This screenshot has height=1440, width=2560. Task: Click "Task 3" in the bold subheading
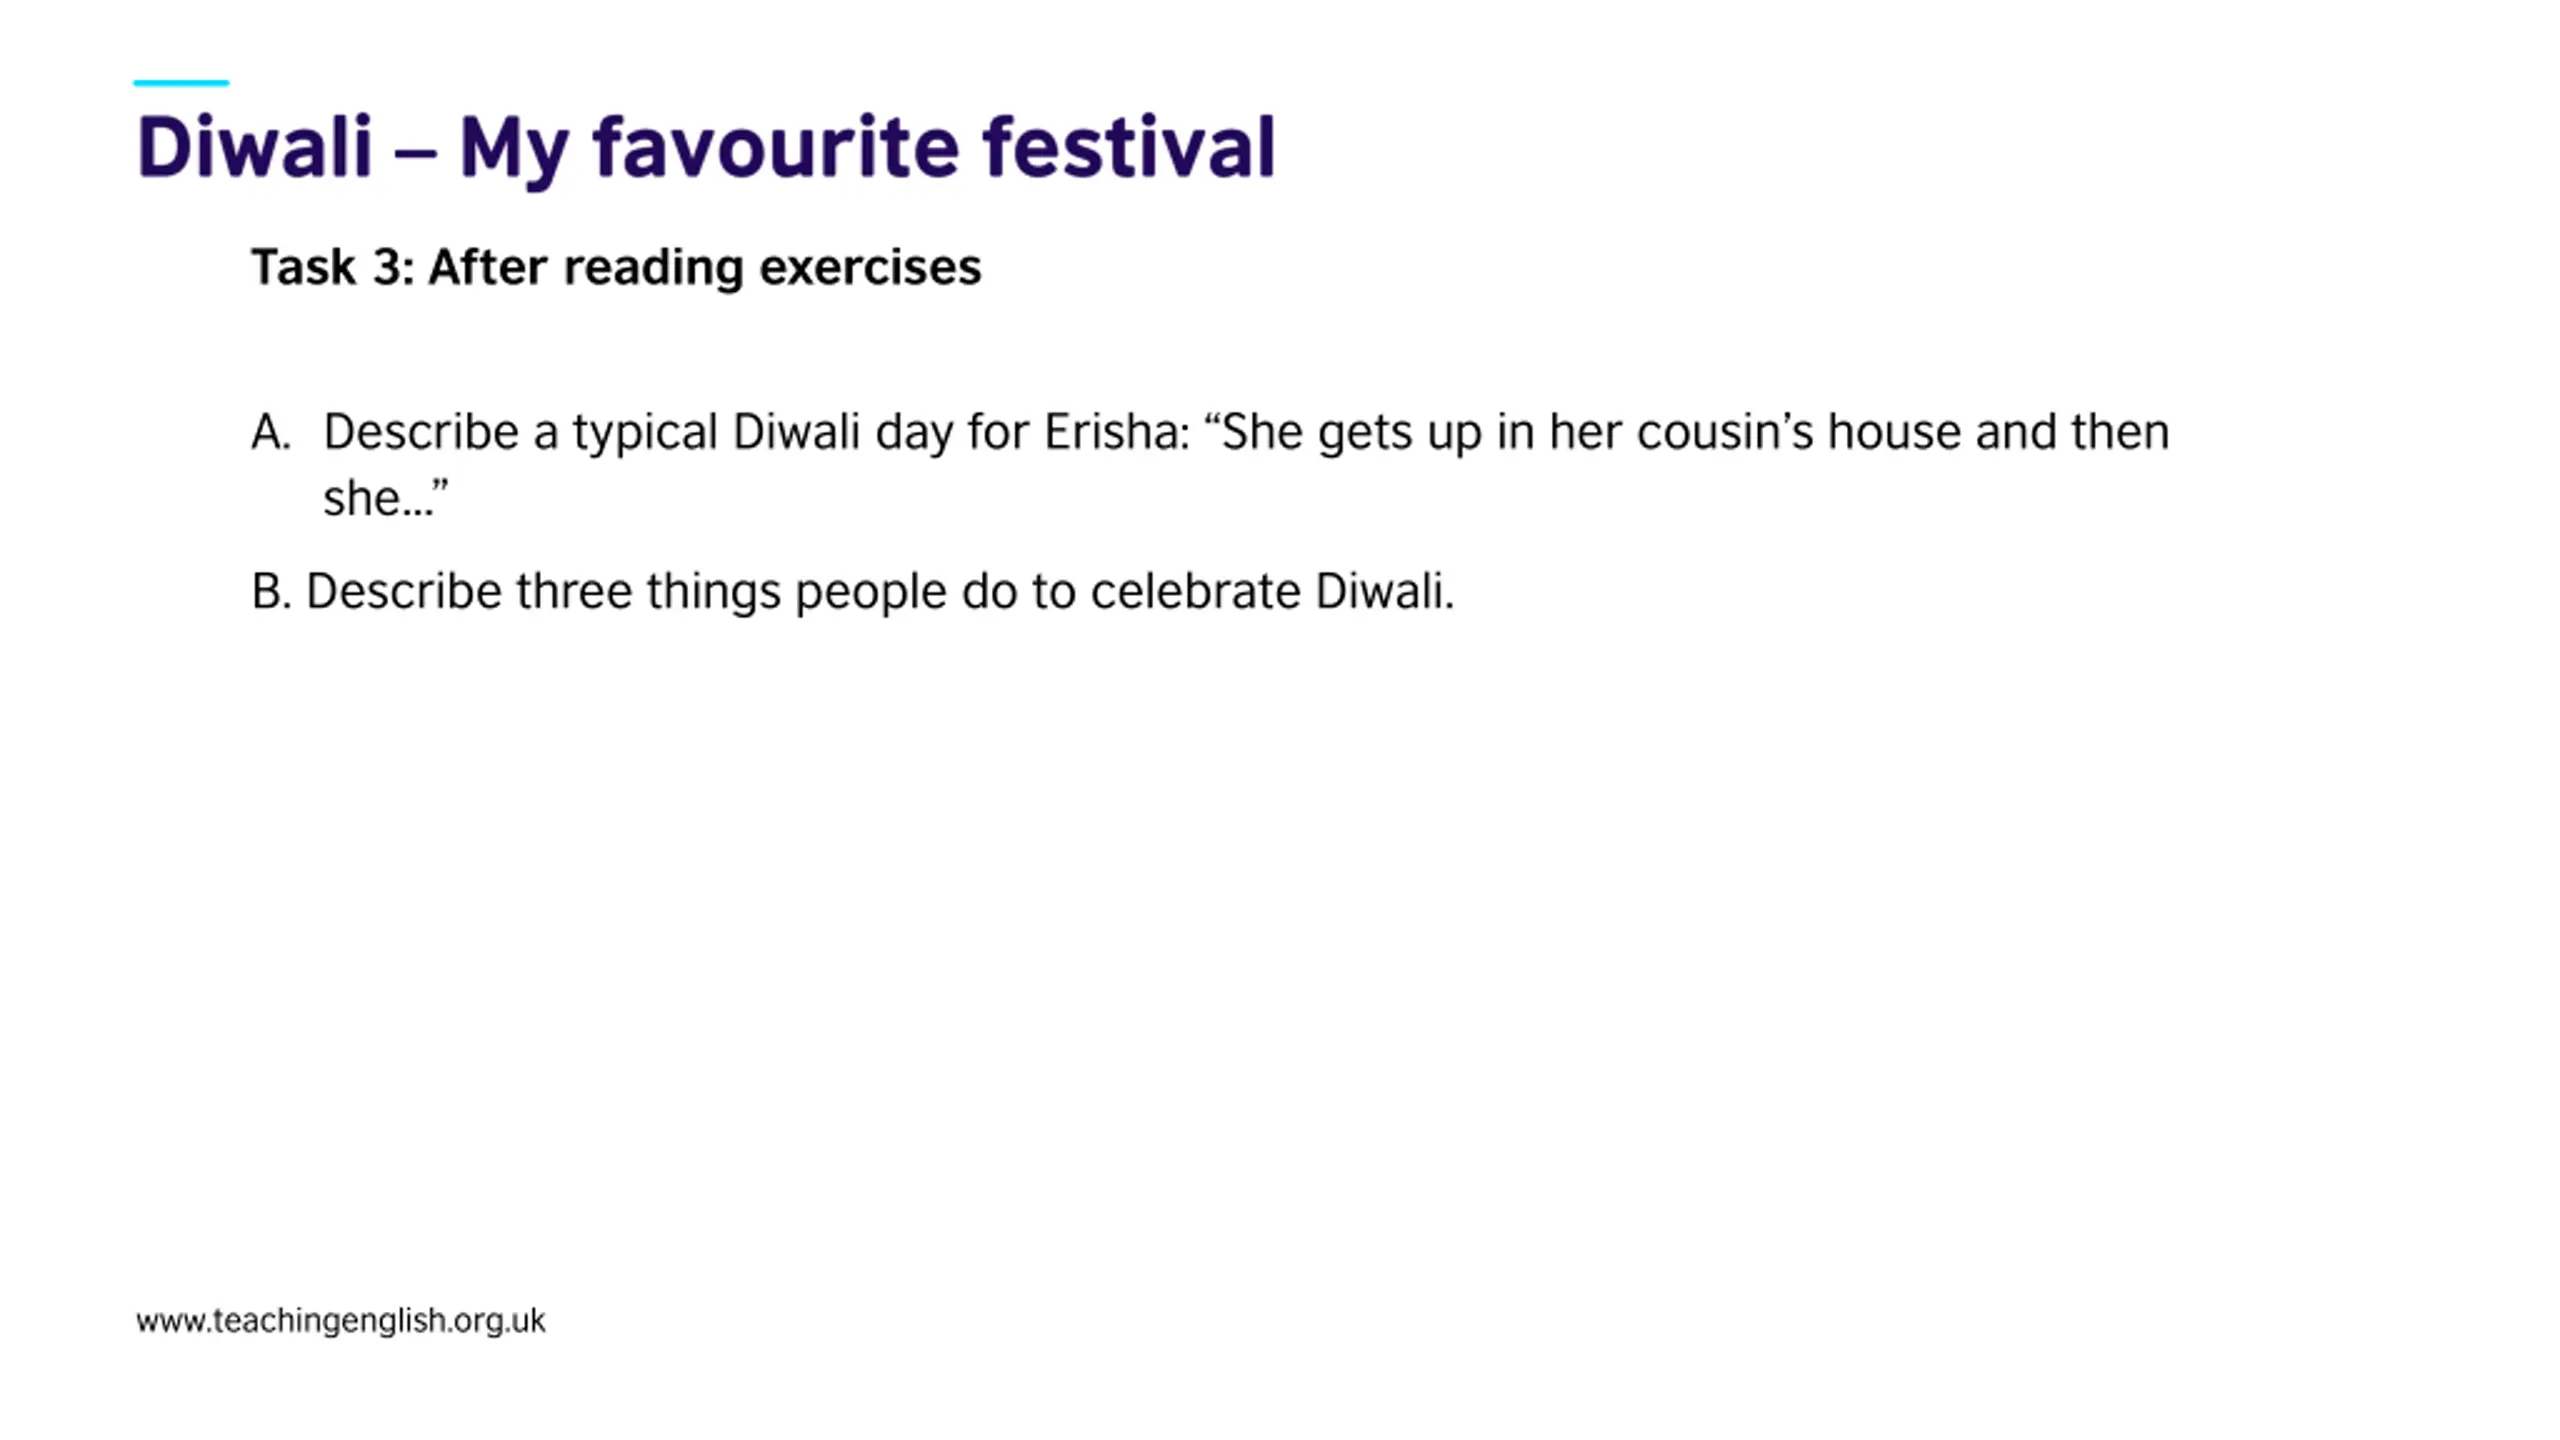tap(332, 267)
